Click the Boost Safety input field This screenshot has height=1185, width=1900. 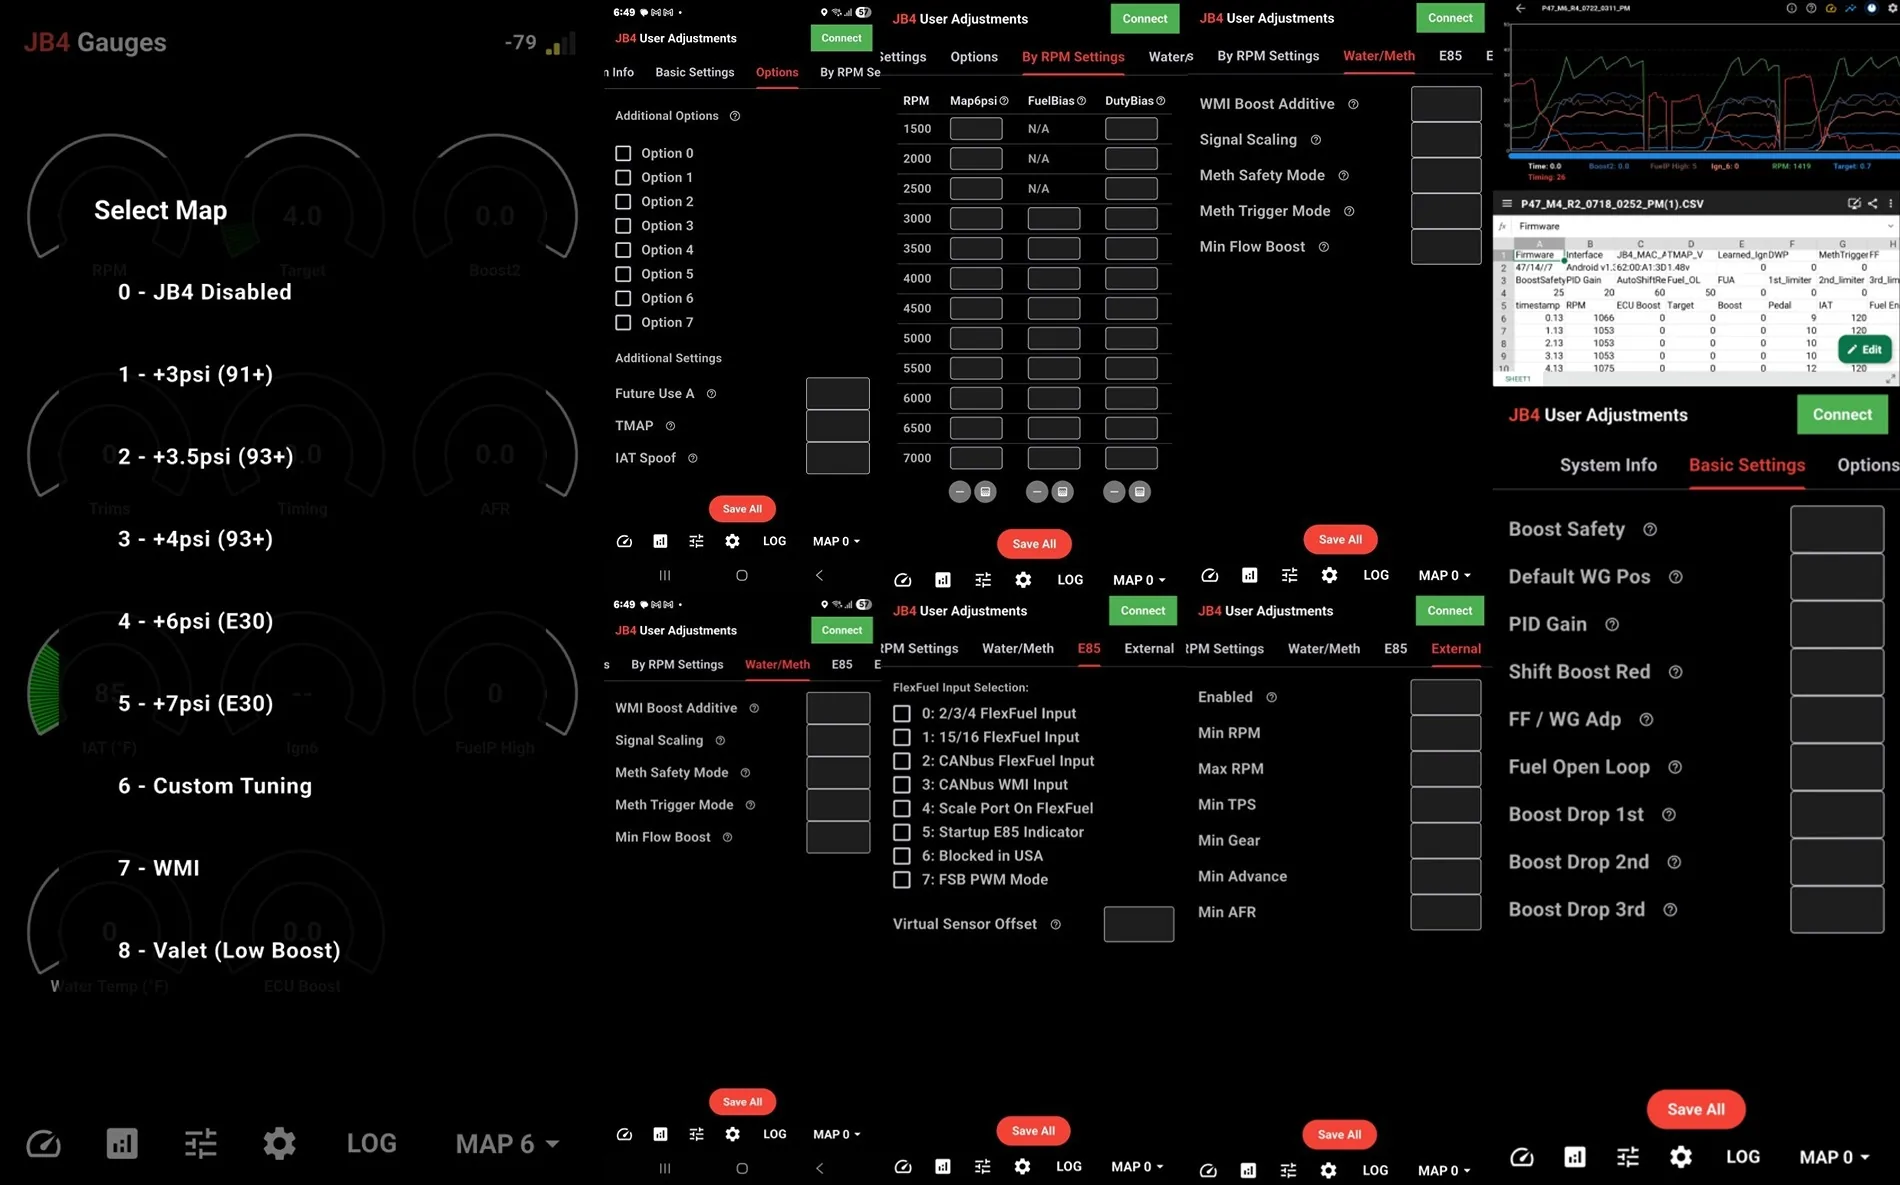point(1837,529)
